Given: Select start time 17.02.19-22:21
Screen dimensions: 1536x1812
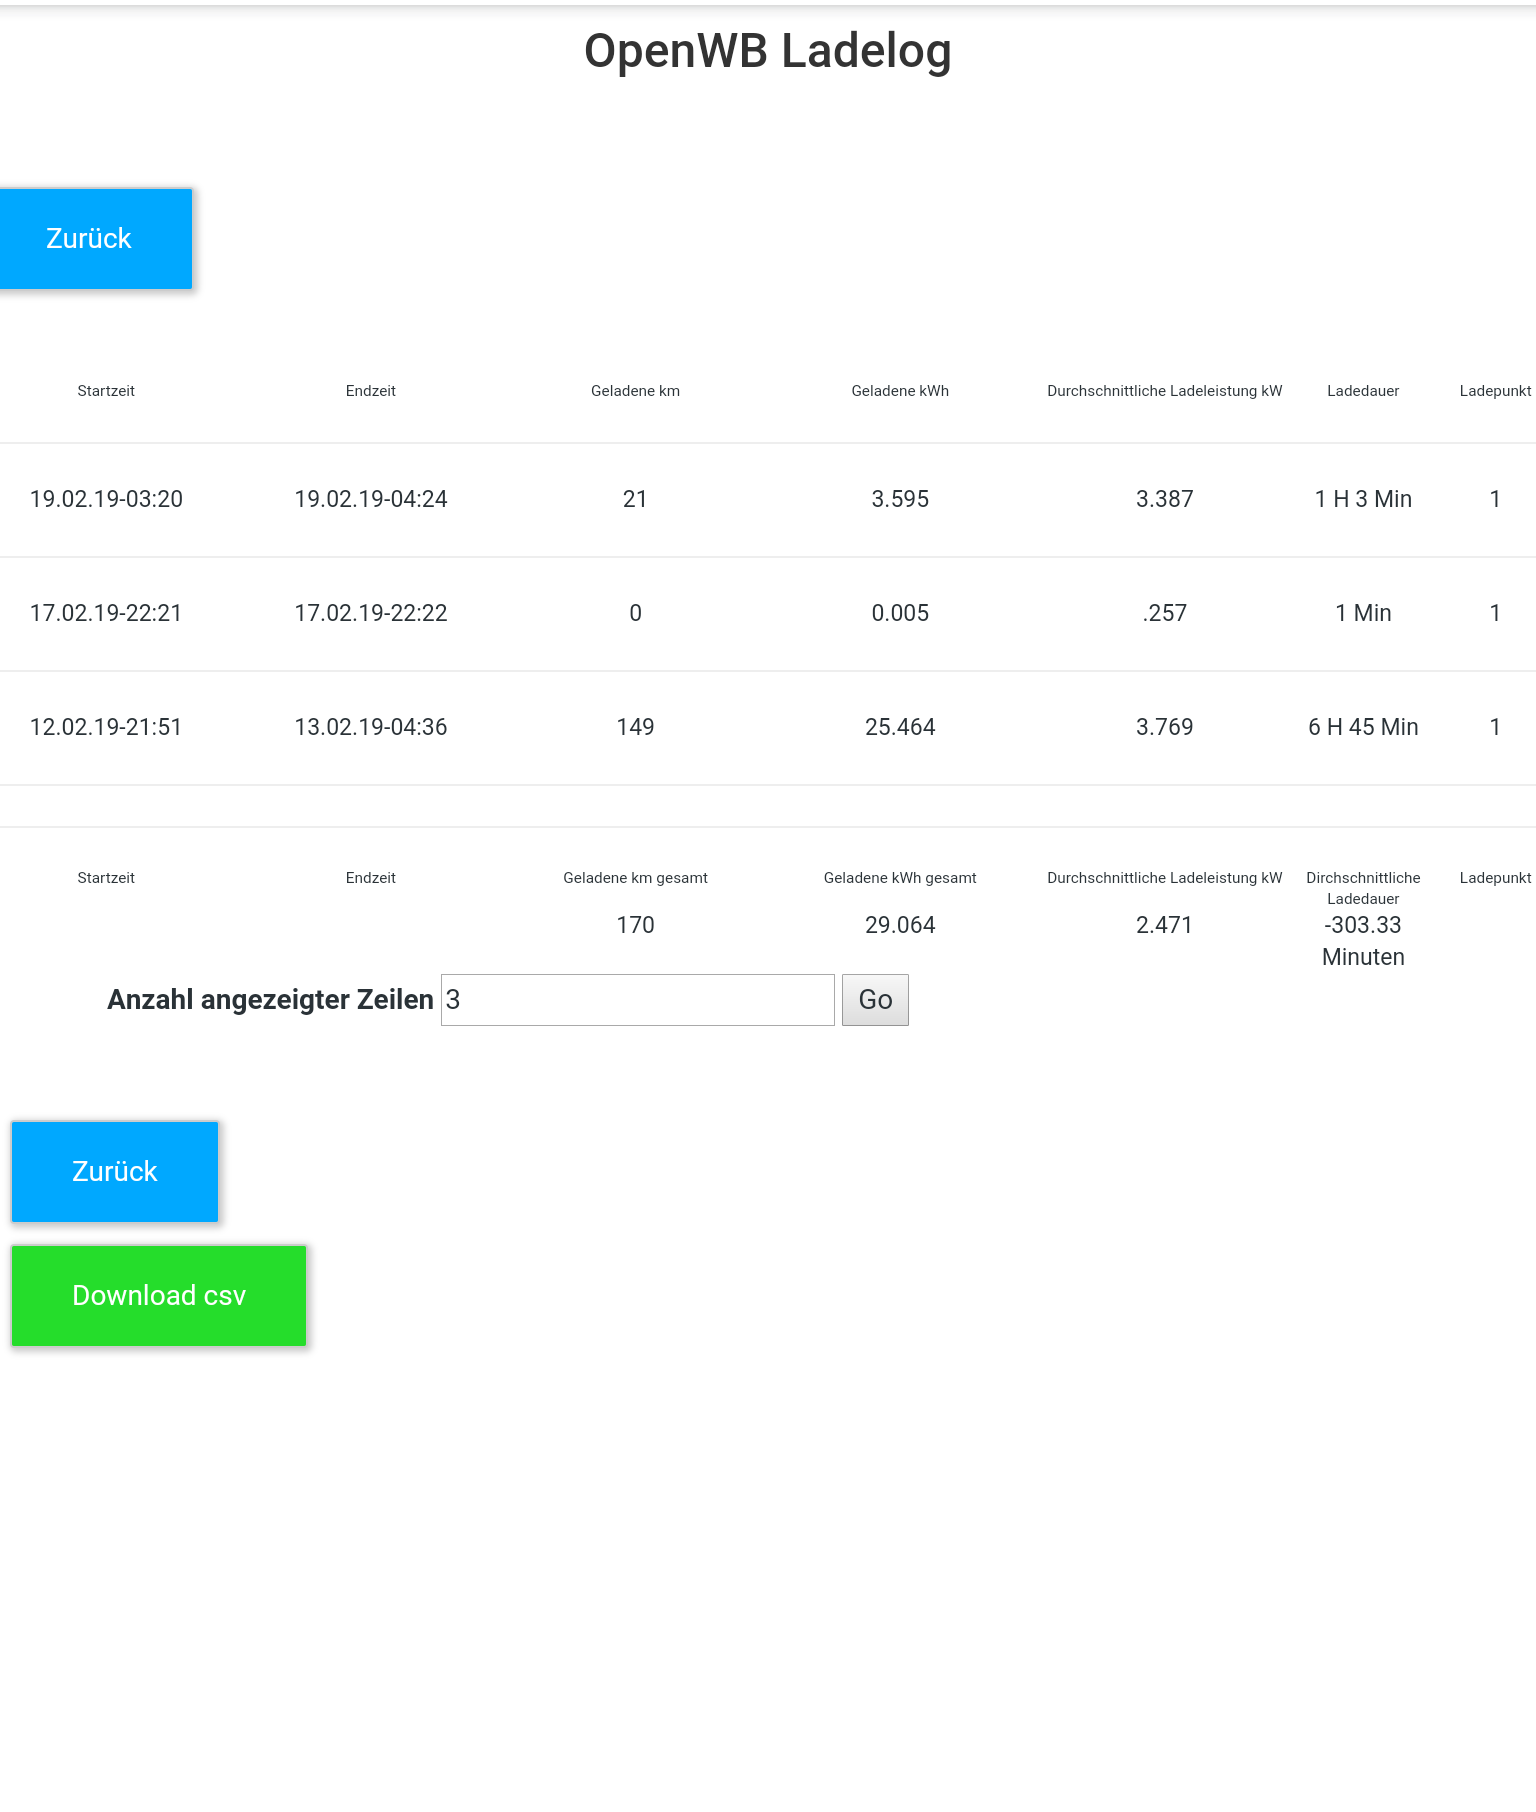Looking at the screenshot, I should click(106, 613).
